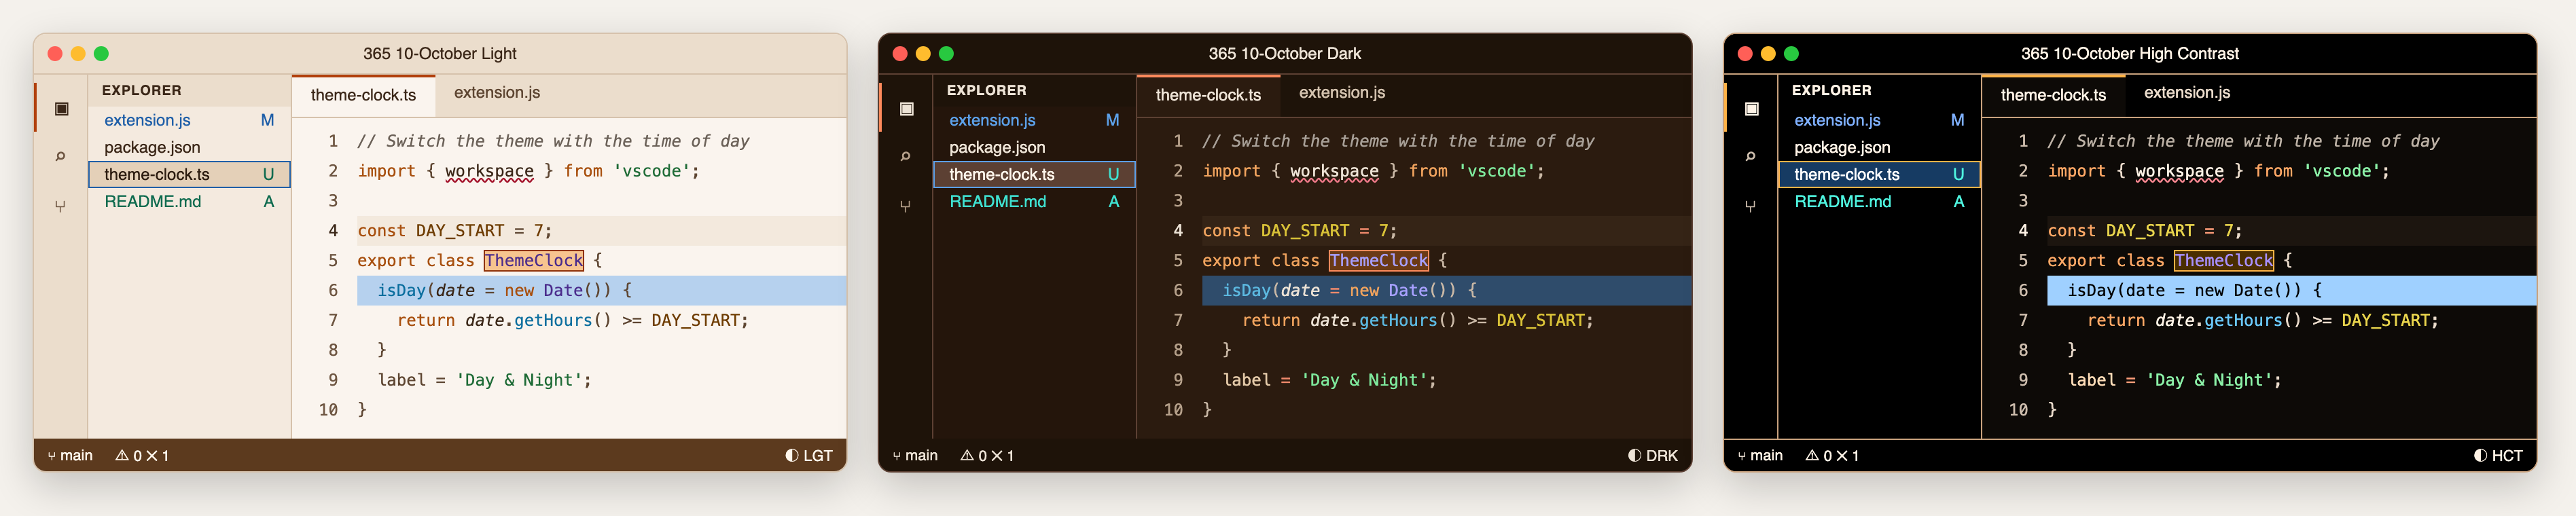Open Source Control icon in Dark window
The width and height of the screenshot is (2576, 516).
906,205
